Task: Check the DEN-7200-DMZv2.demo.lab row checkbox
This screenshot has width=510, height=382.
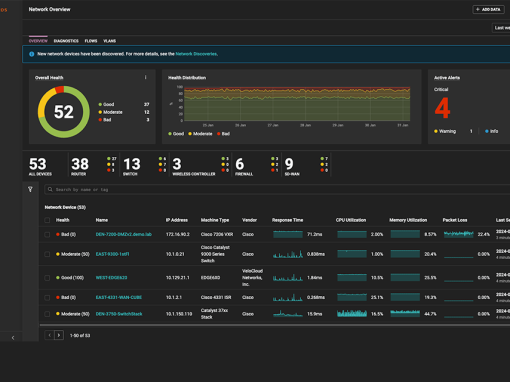Action: [47, 234]
